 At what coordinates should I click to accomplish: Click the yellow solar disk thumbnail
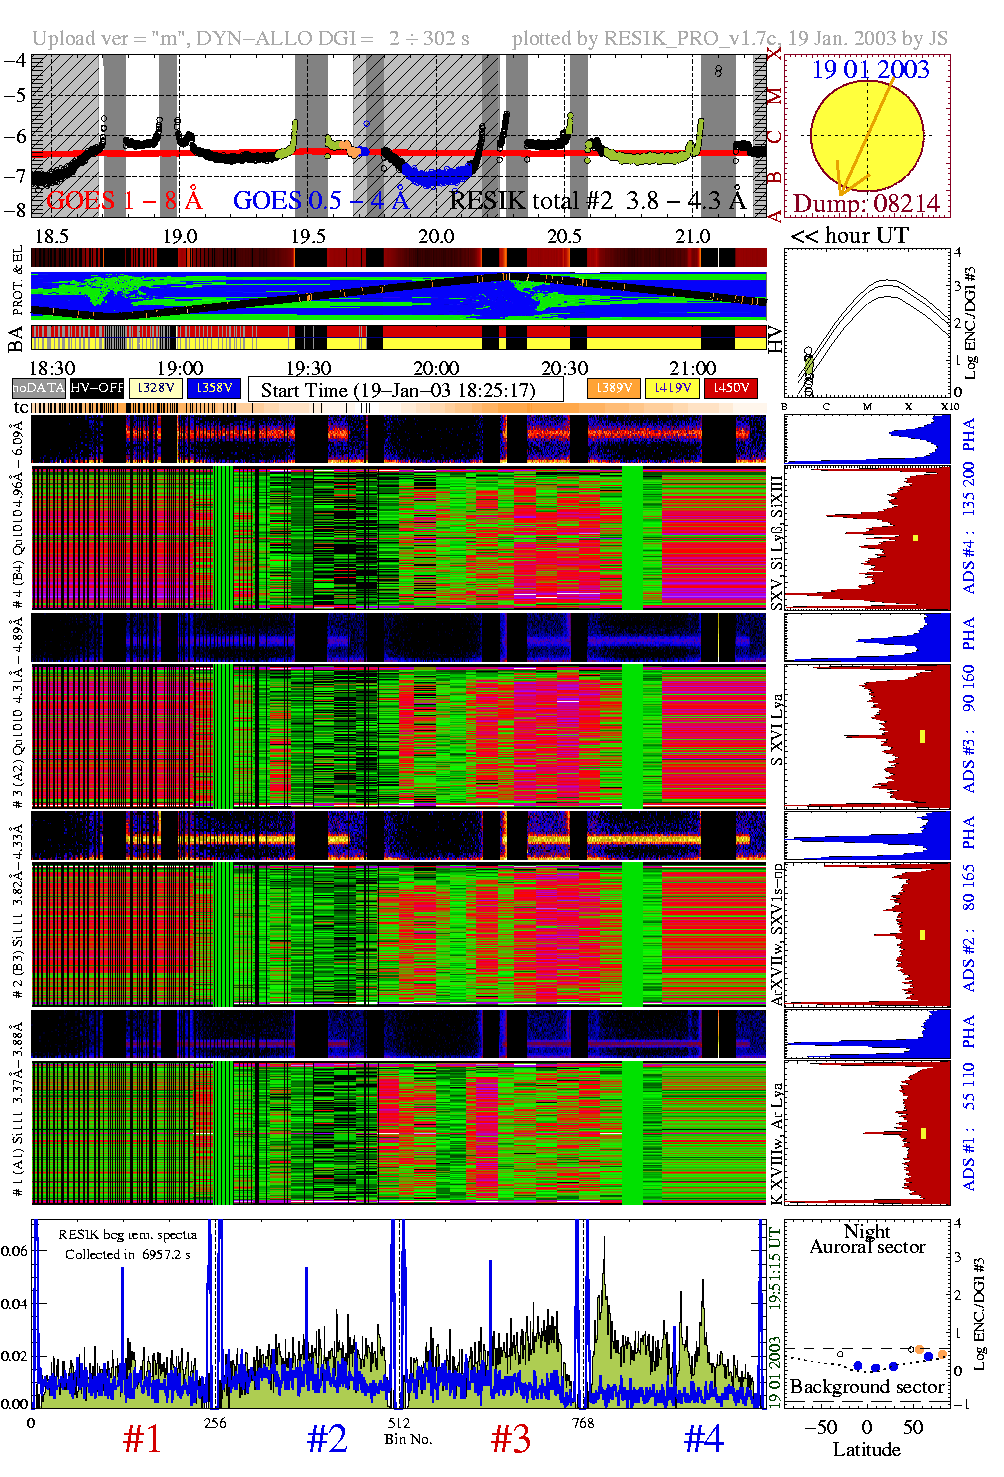[866, 135]
